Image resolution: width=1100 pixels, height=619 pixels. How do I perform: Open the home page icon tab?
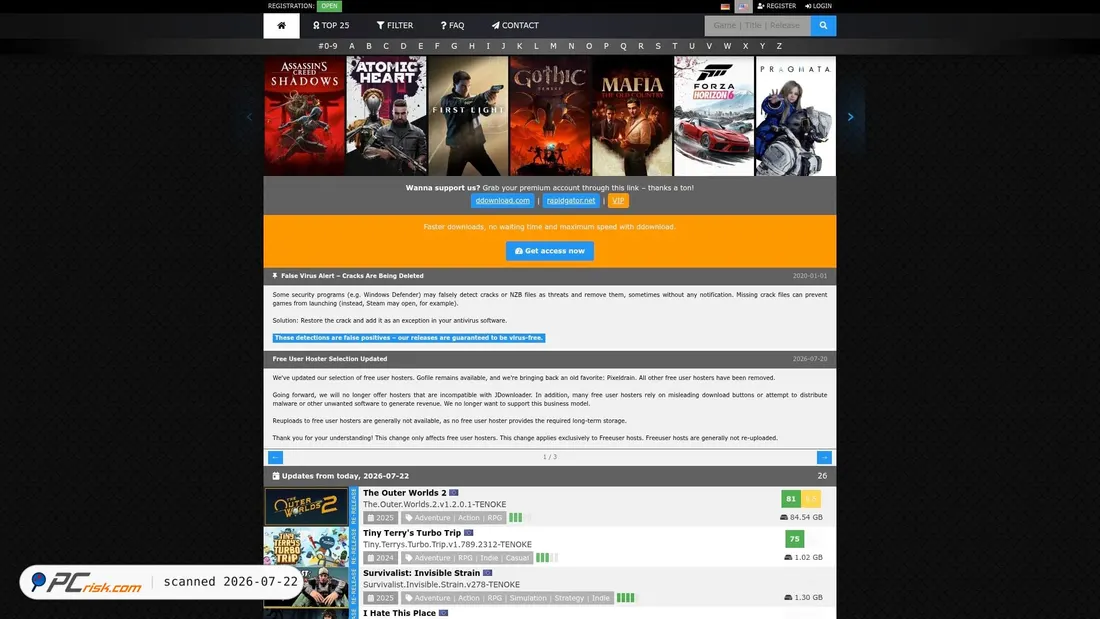coord(281,26)
